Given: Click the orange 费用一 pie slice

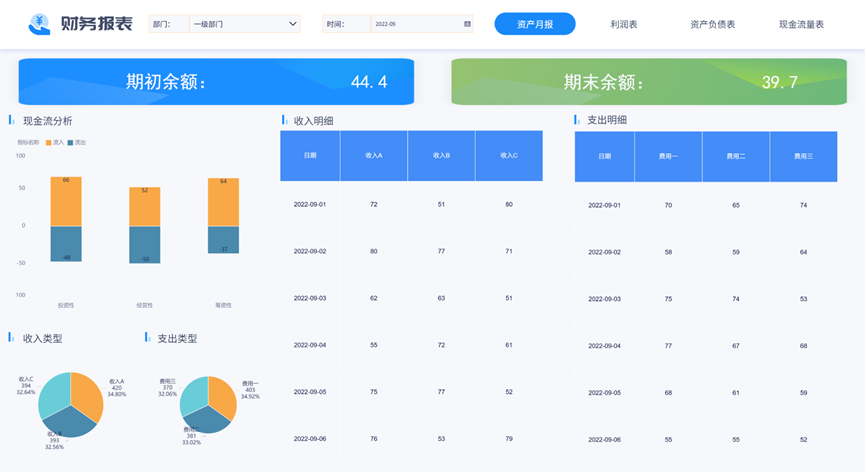Looking at the screenshot, I should tap(223, 396).
